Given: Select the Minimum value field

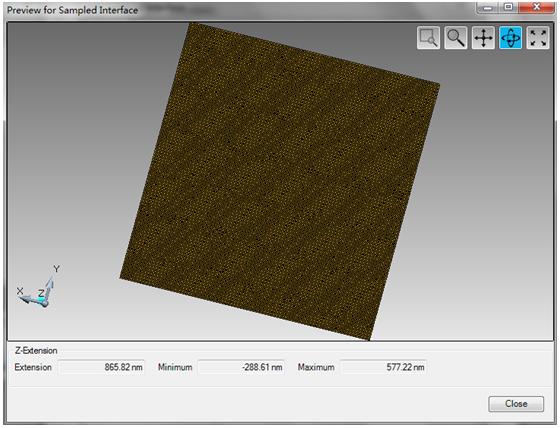Looking at the screenshot, I should 241,367.
